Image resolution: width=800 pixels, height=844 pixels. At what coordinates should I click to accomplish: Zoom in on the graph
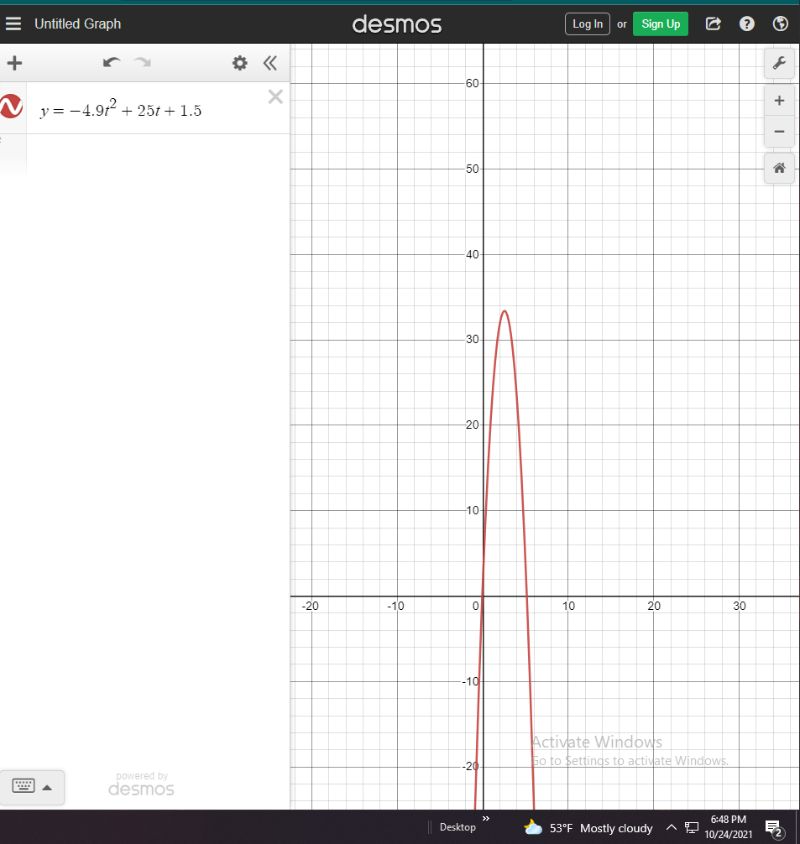click(779, 101)
